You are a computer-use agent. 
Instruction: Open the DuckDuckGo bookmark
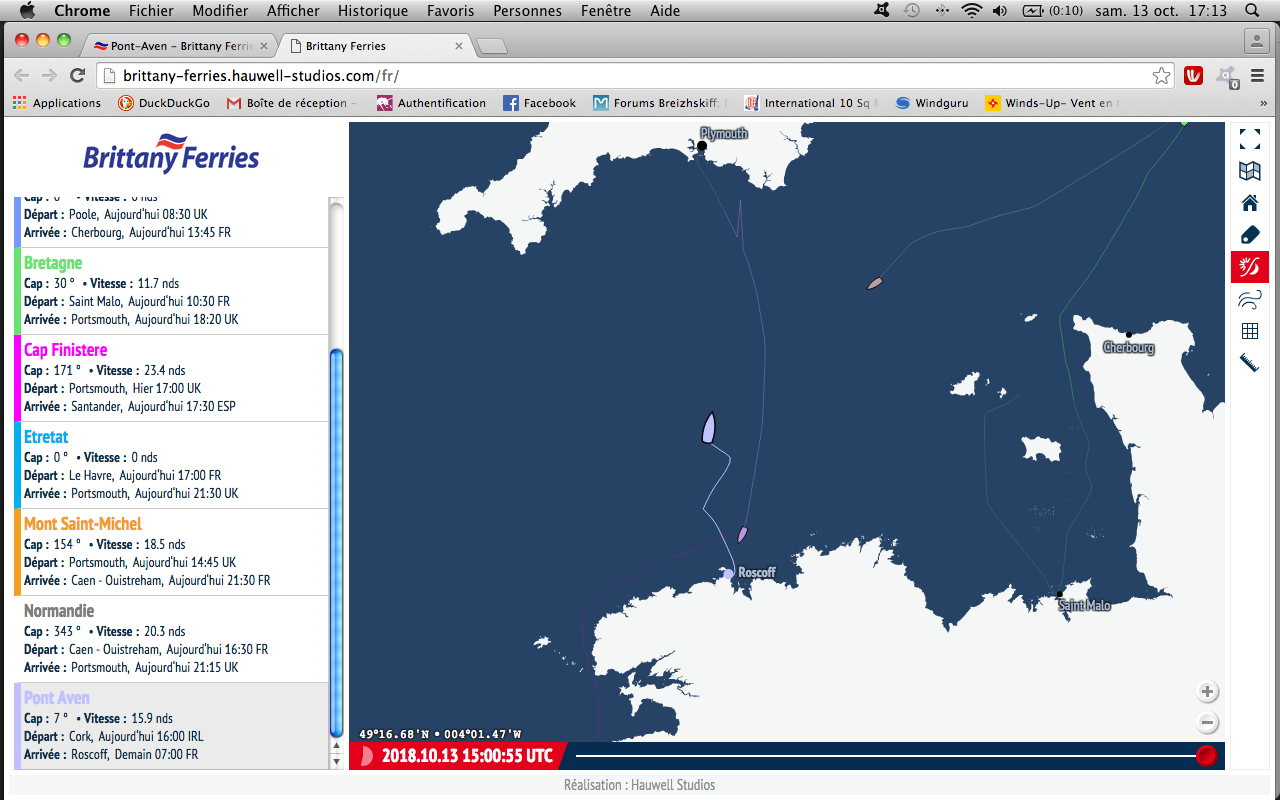coord(164,103)
